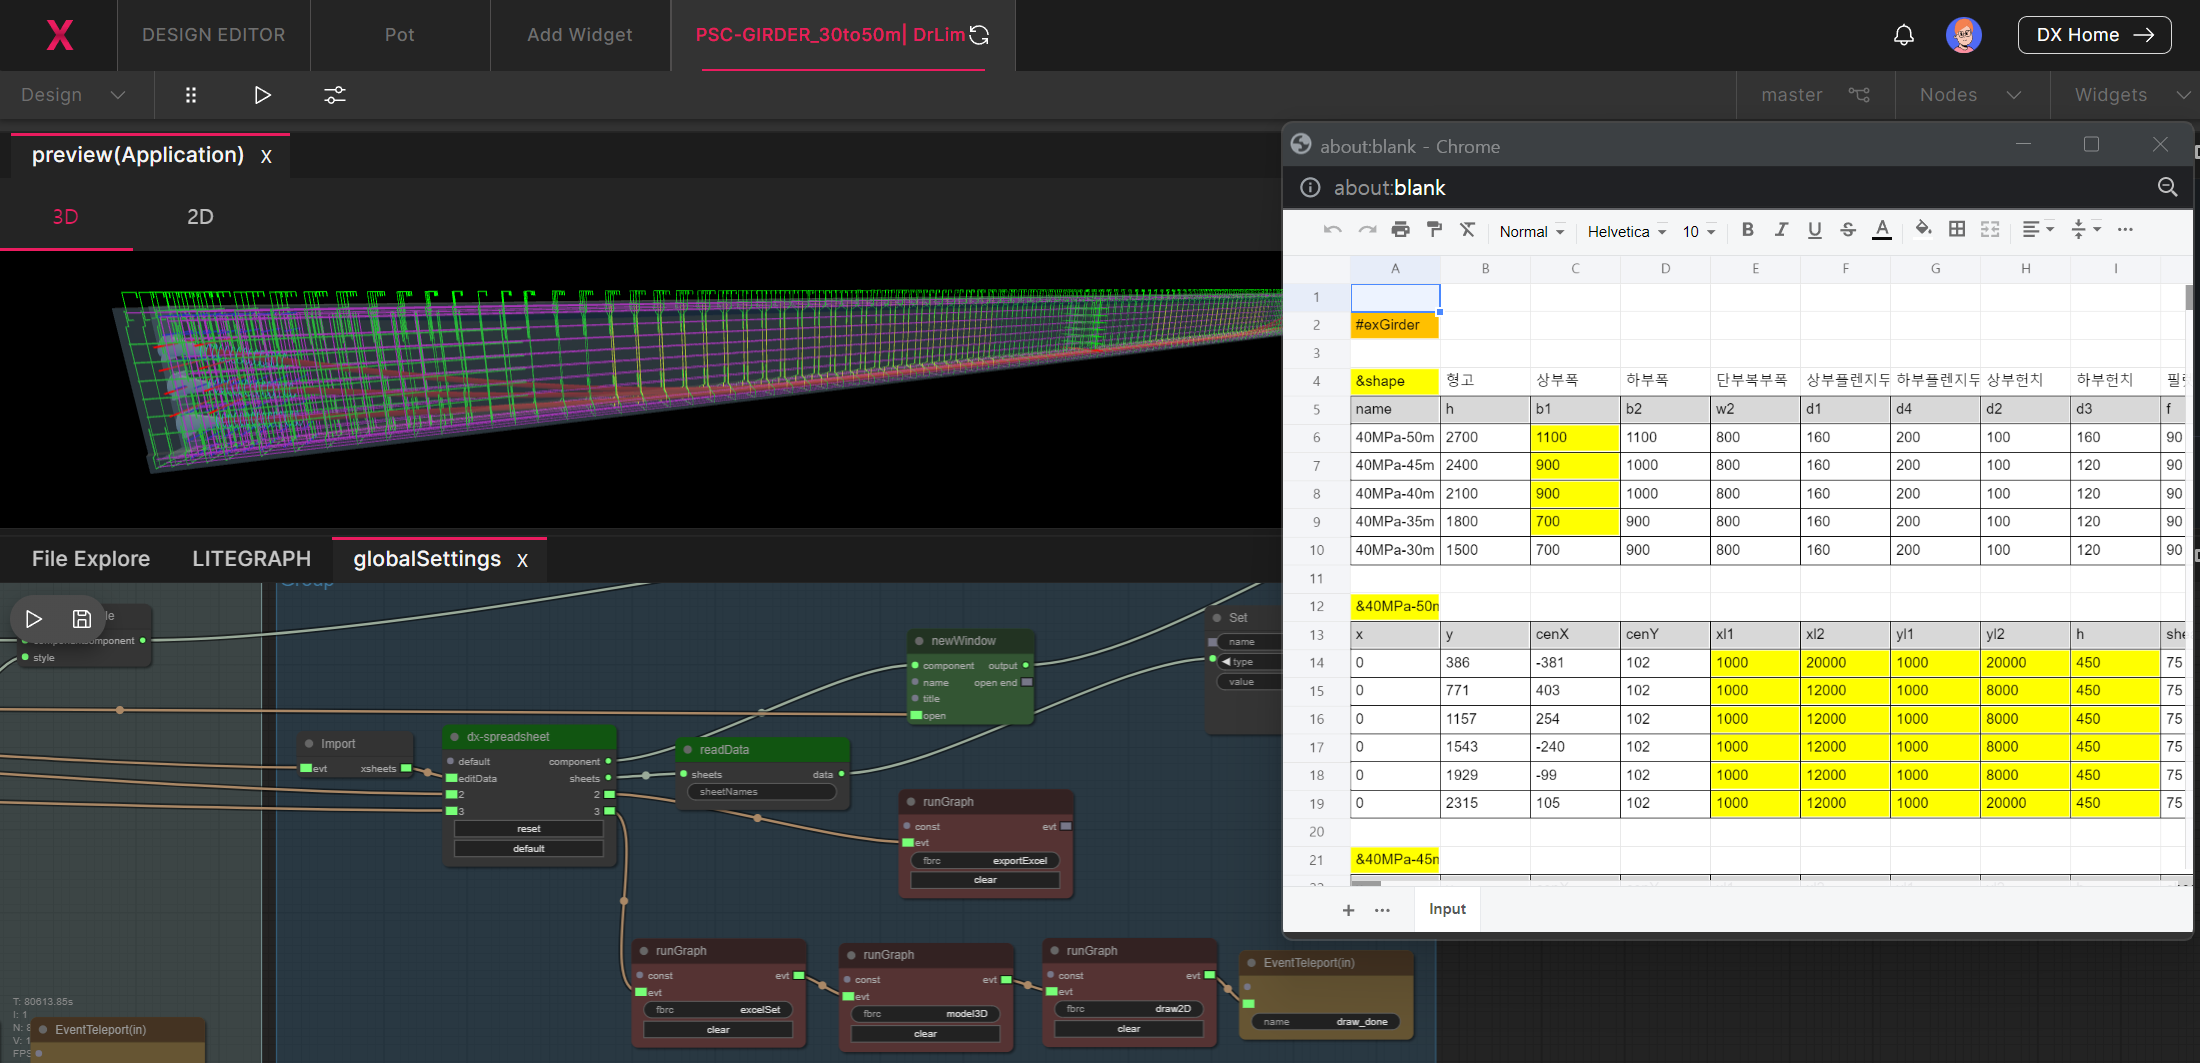2200x1063 pixels.
Task: Click the grid dots drag icon
Action: pos(191,95)
